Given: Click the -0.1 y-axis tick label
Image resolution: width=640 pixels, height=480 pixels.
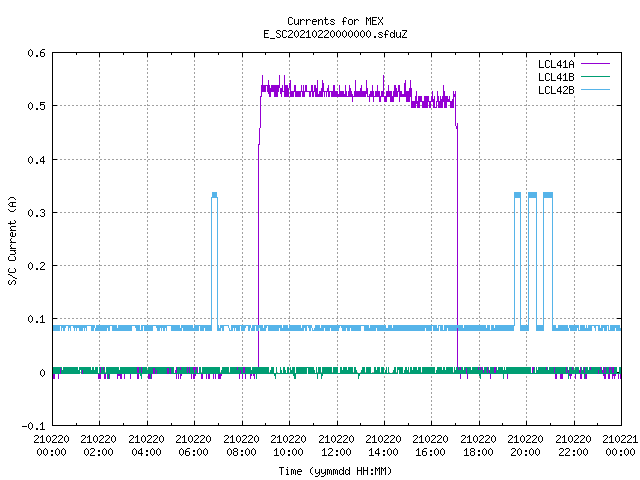Looking at the screenshot, I should point(33,426).
